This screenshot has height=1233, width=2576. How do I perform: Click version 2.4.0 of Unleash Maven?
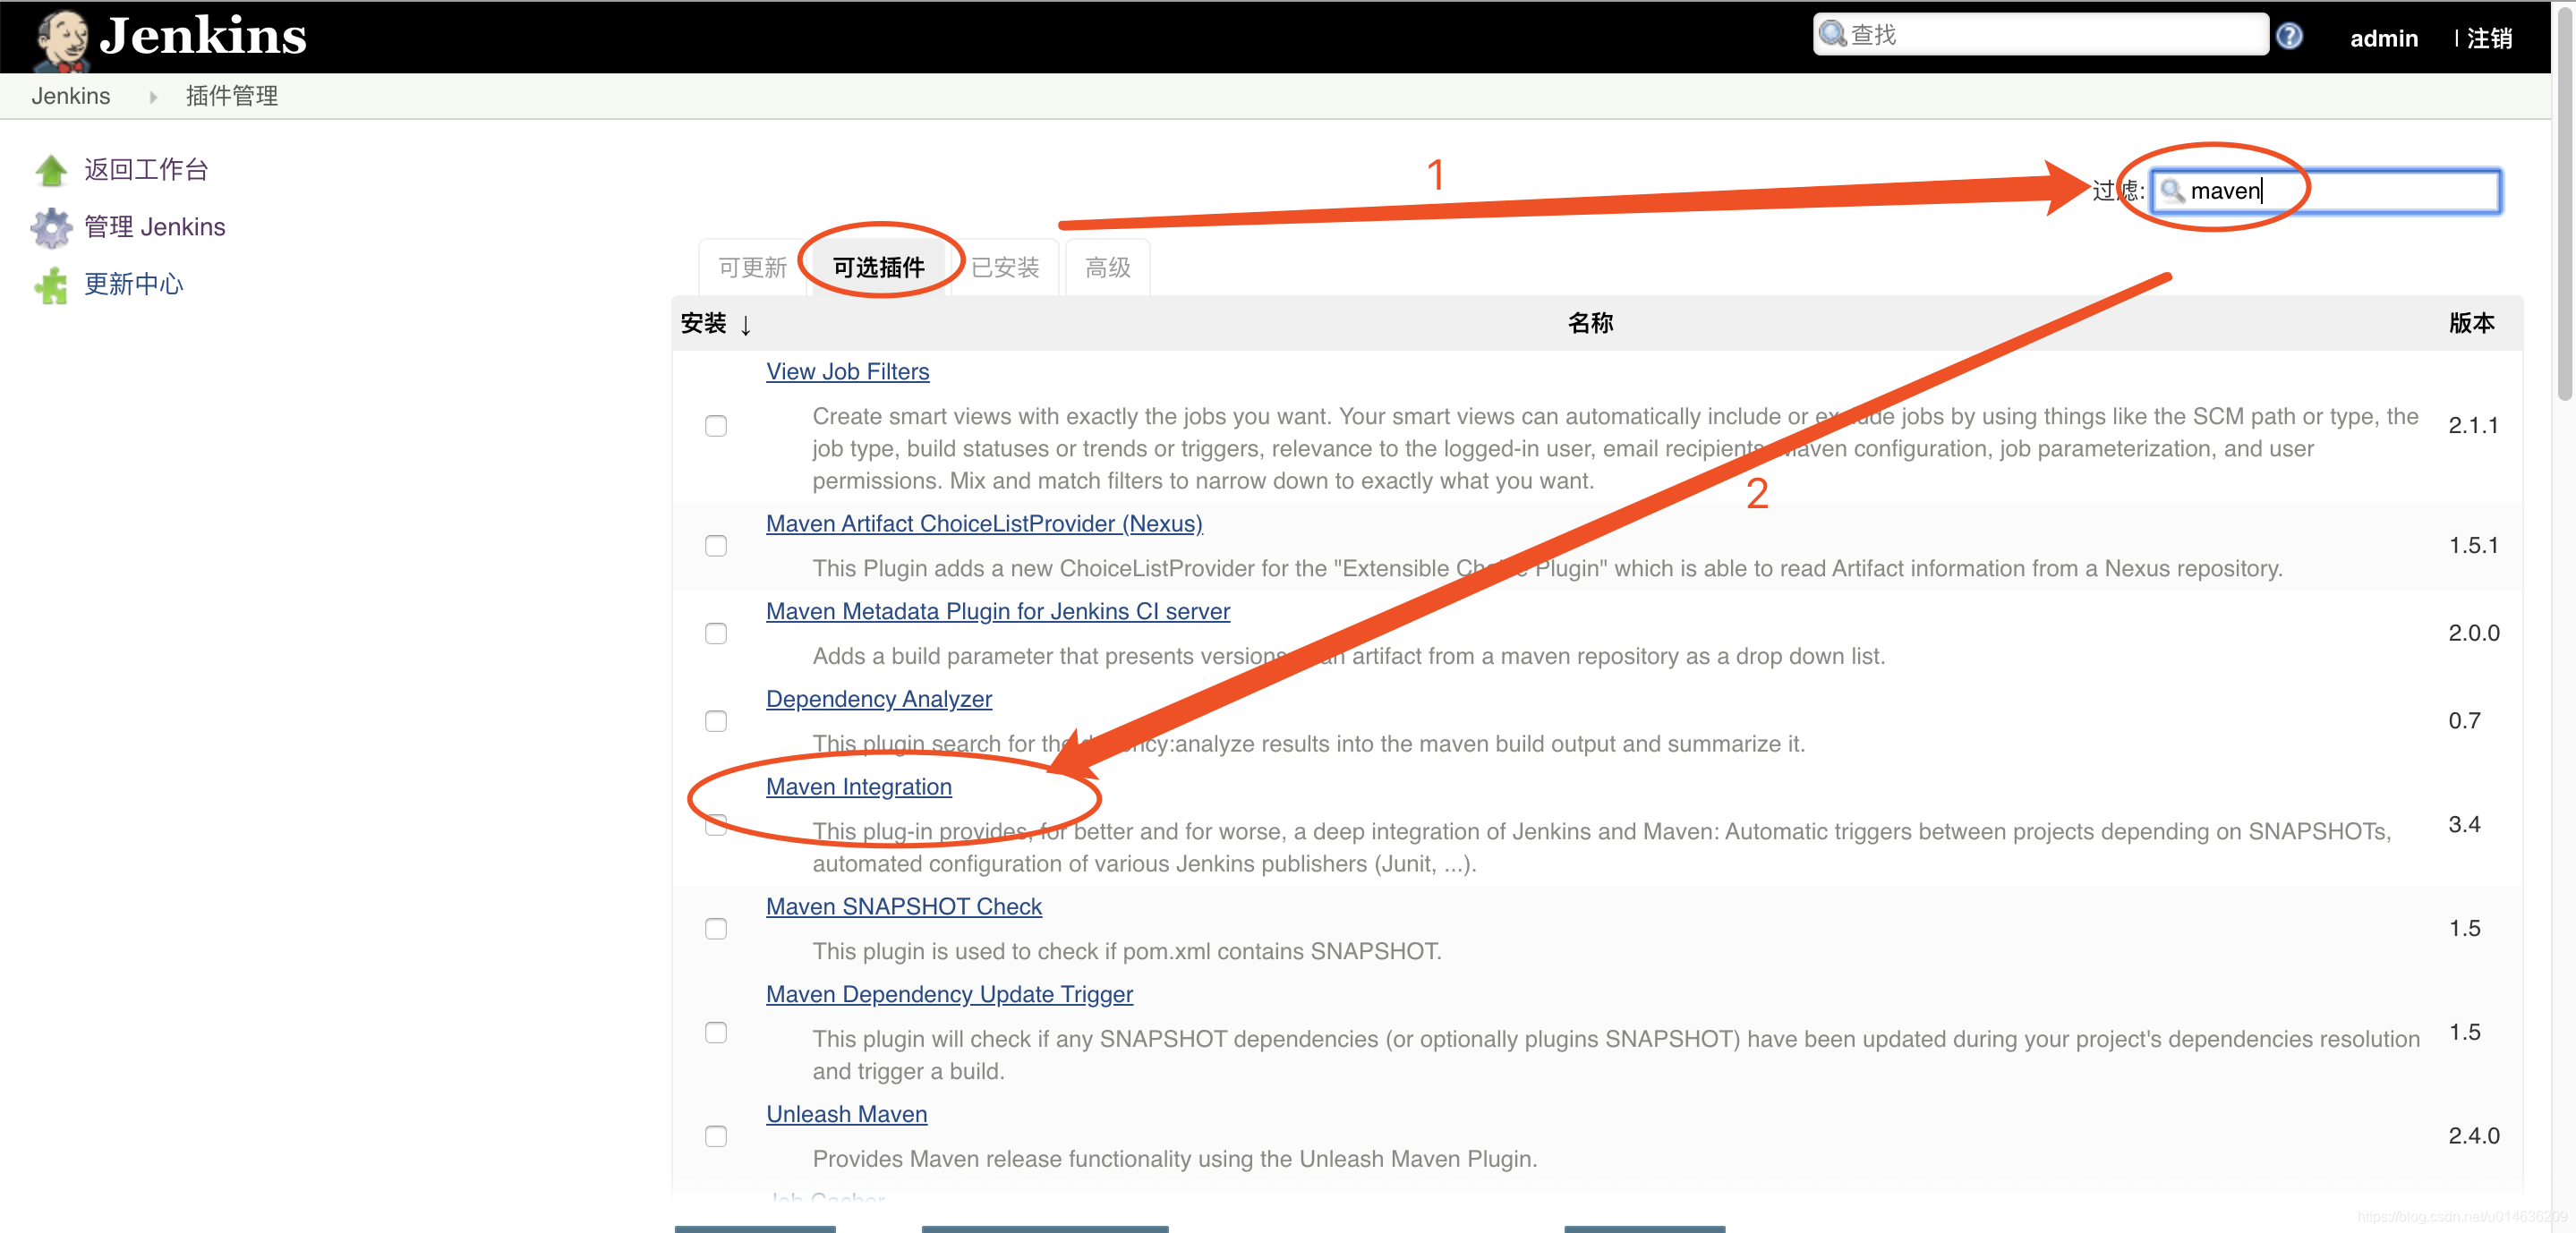[x=2474, y=1137]
